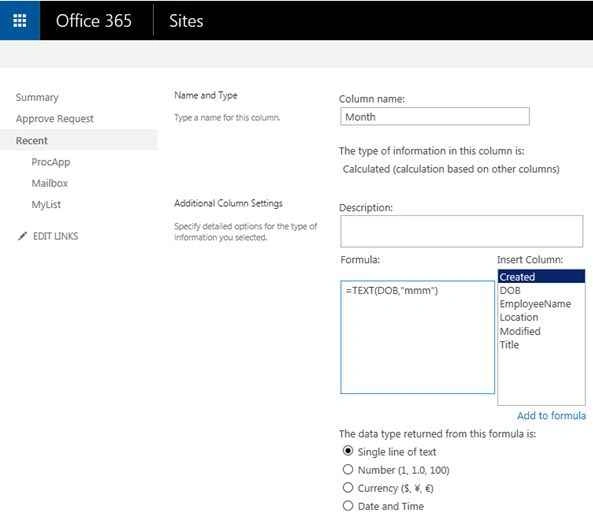Go to Office 365 home
This screenshot has height=517, width=593.
94,21
